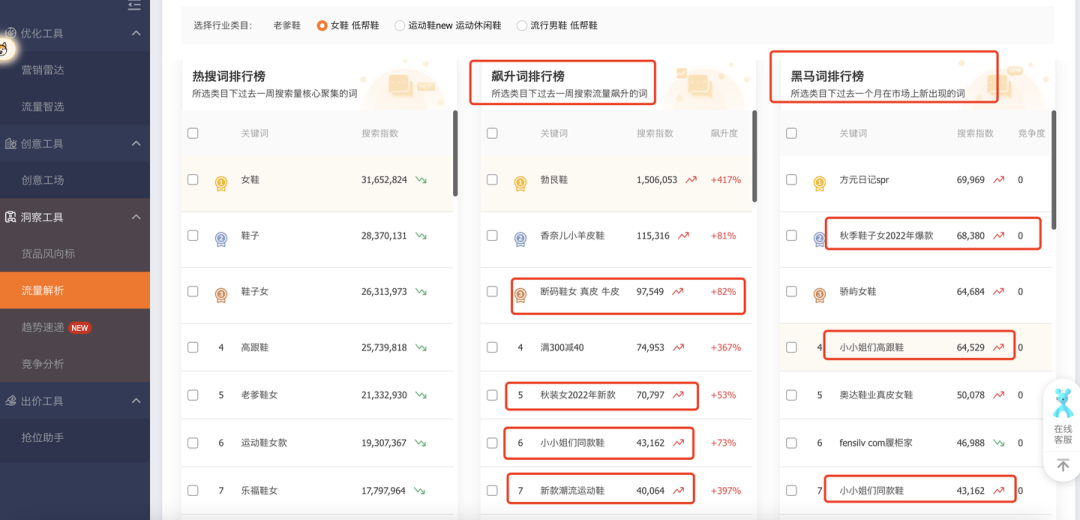Click the 创意工具 section icon in sidebar
Viewport: 1080px width, 520px height.
coord(10,144)
